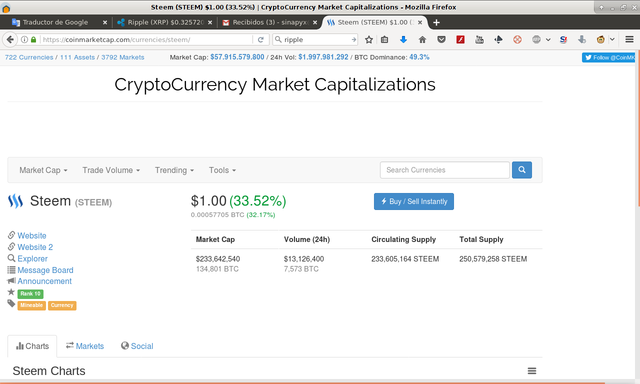This screenshot has height=384, width=640.
Task: Click the Steem logo icon
Action: (16, 201)
